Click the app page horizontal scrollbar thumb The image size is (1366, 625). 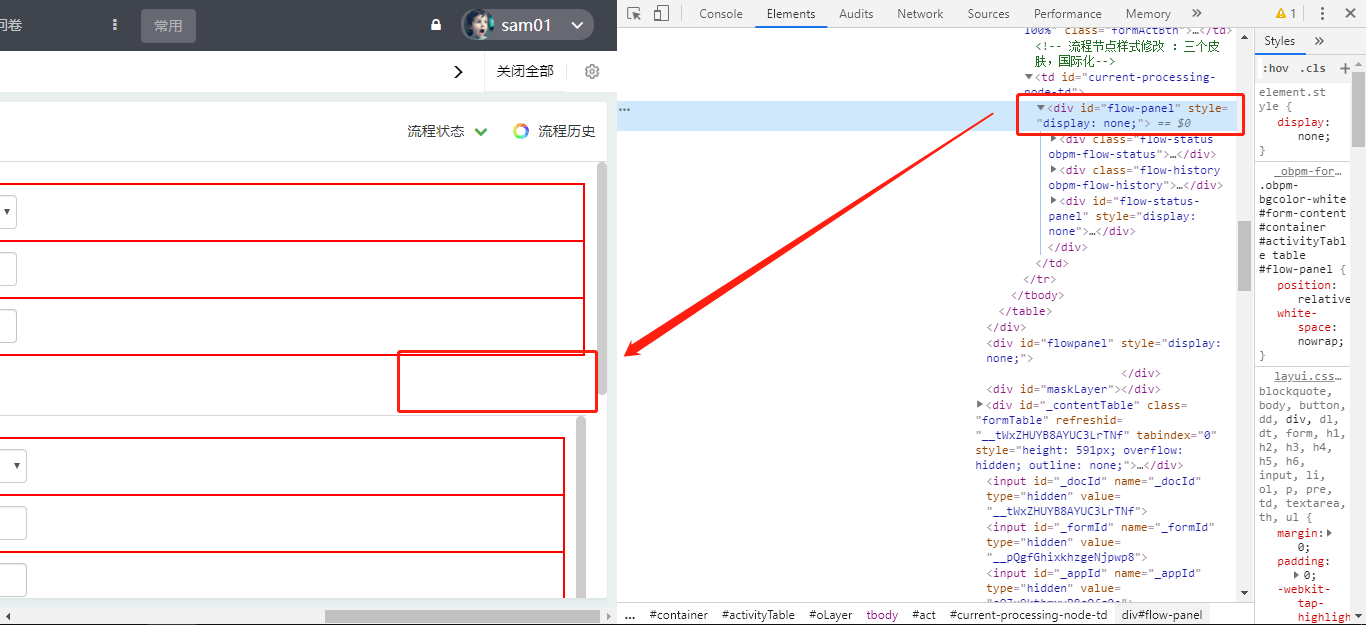462,616
